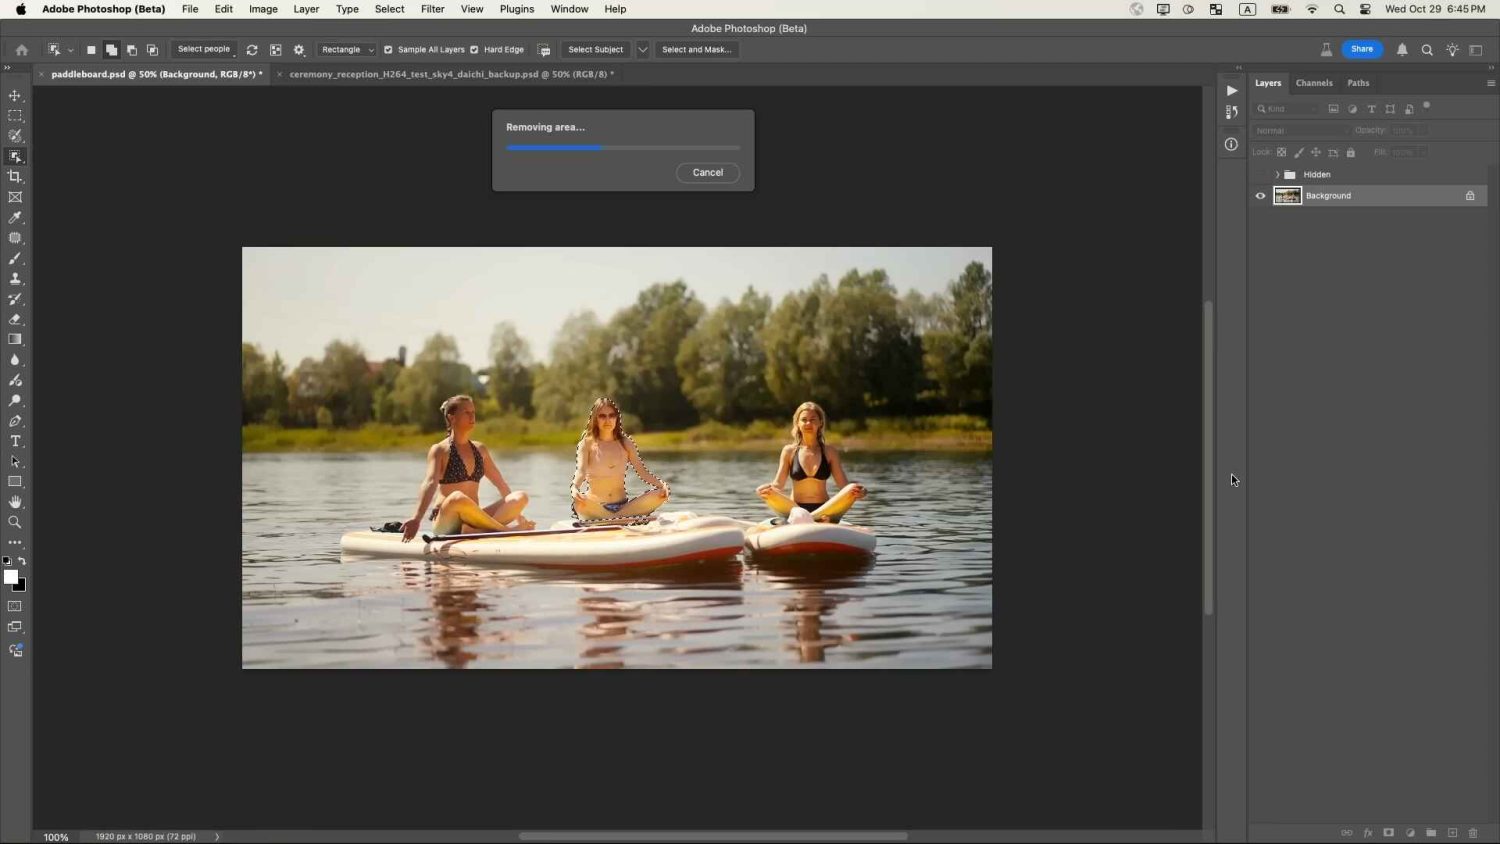The width and height of the screenshot is (1500, 844).
Task: Expand the Hidden layer group
Action: (x=1277, y=175)
